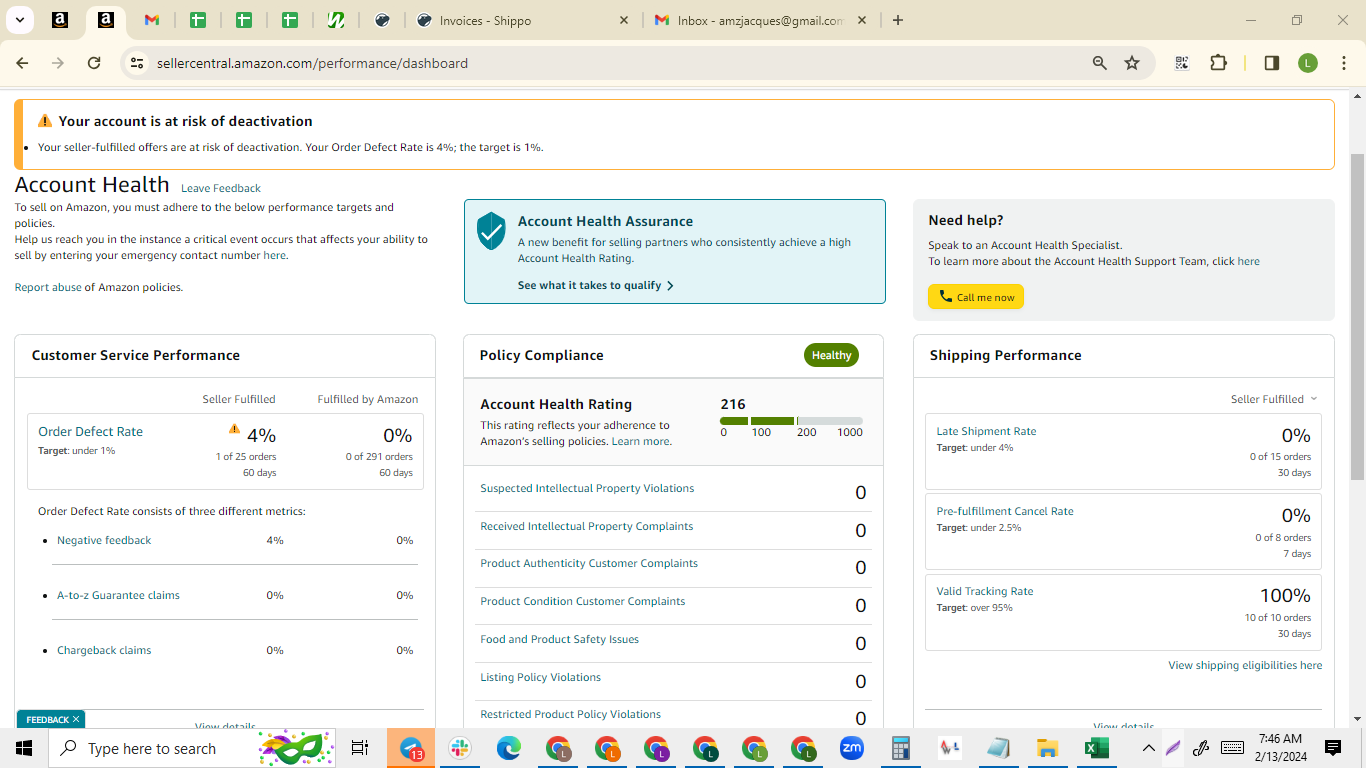
Task: Open the Order Defect Rate link
Action: [90, 431]
